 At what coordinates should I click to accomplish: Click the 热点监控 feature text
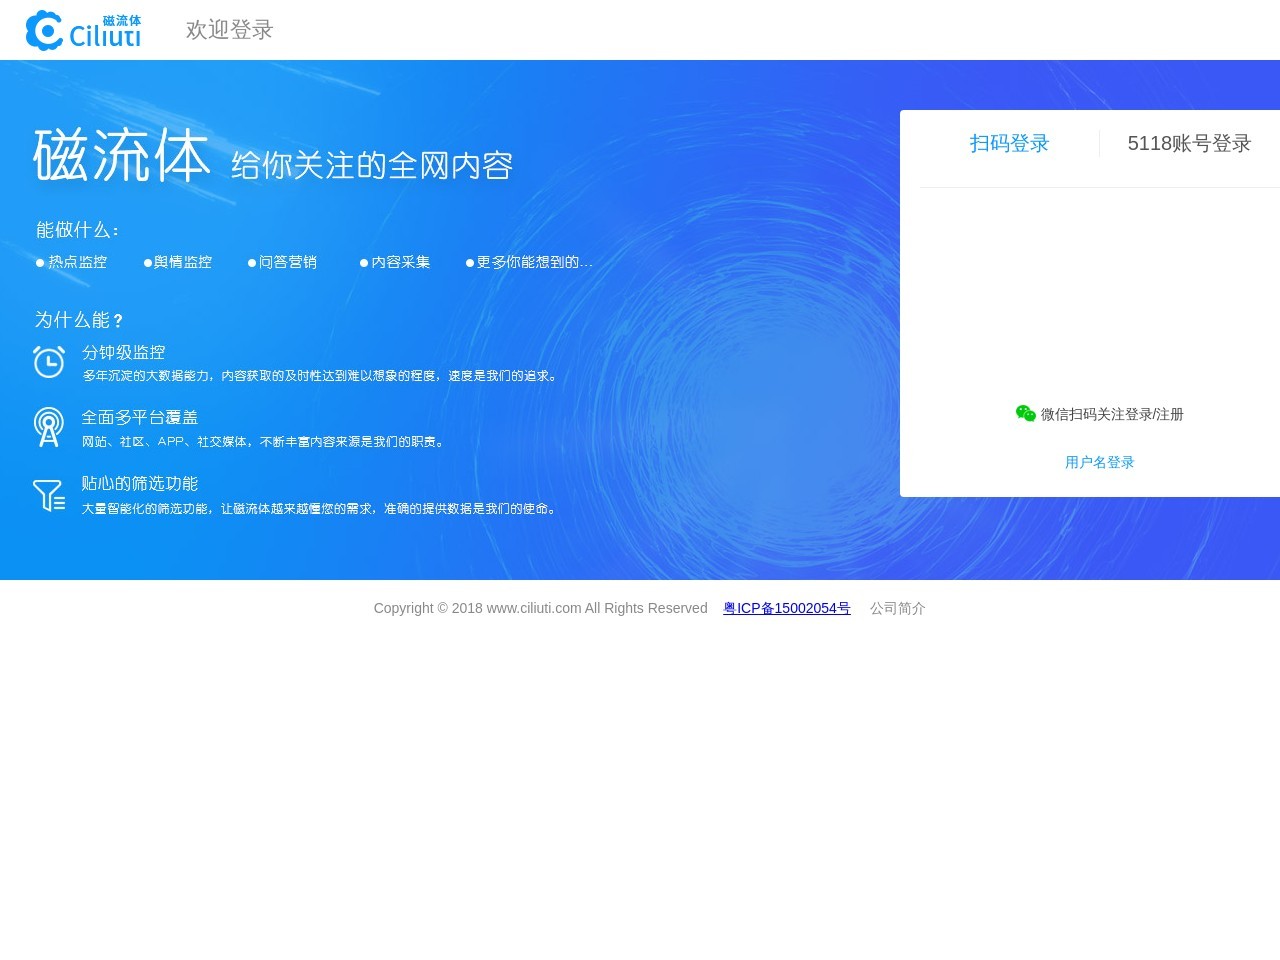(x=78, y=262)
